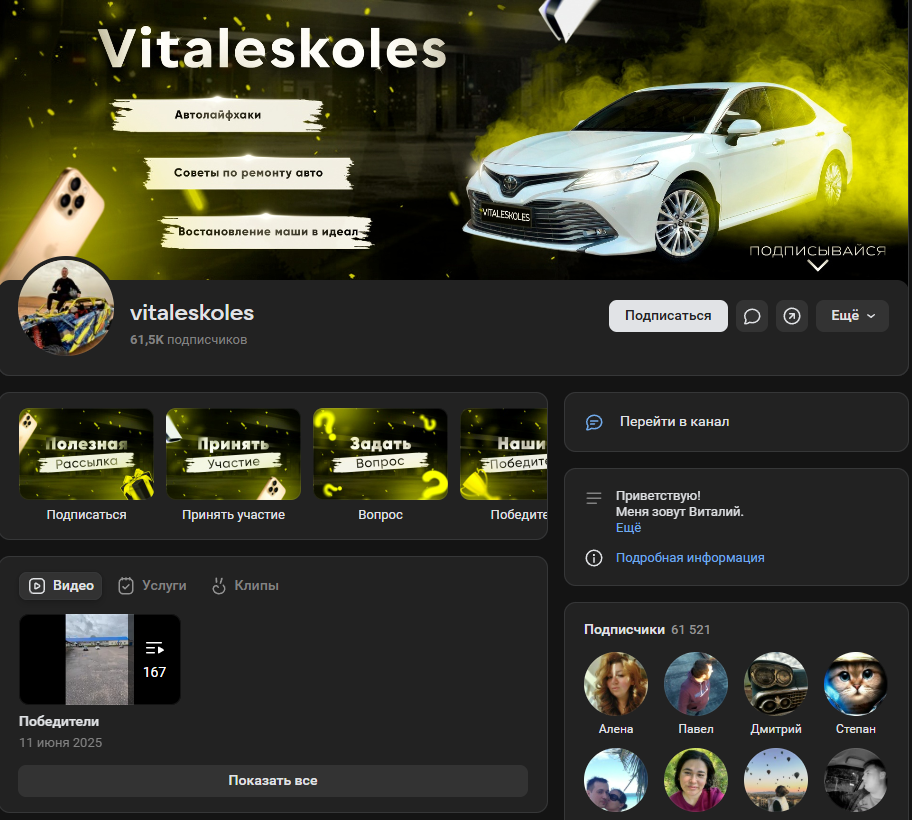Image resolution: width=912 pixels, height=820 pixels.
Task: Open the Принять участие menu tile
Action: tap(233, 454)
